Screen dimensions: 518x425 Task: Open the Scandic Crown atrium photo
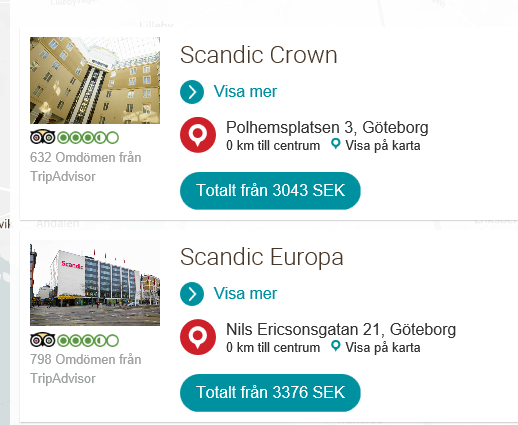(x=95, y=80)
